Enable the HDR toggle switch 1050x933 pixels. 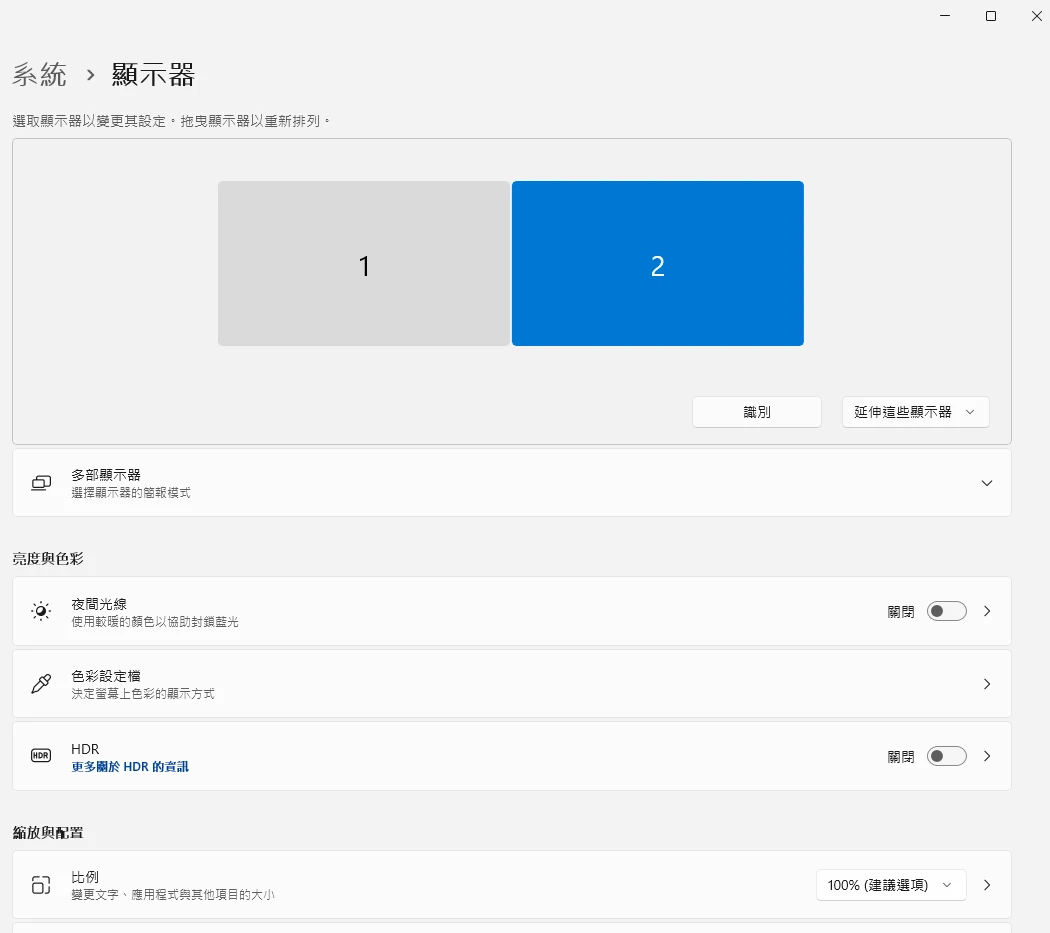[x=946, y=756]
